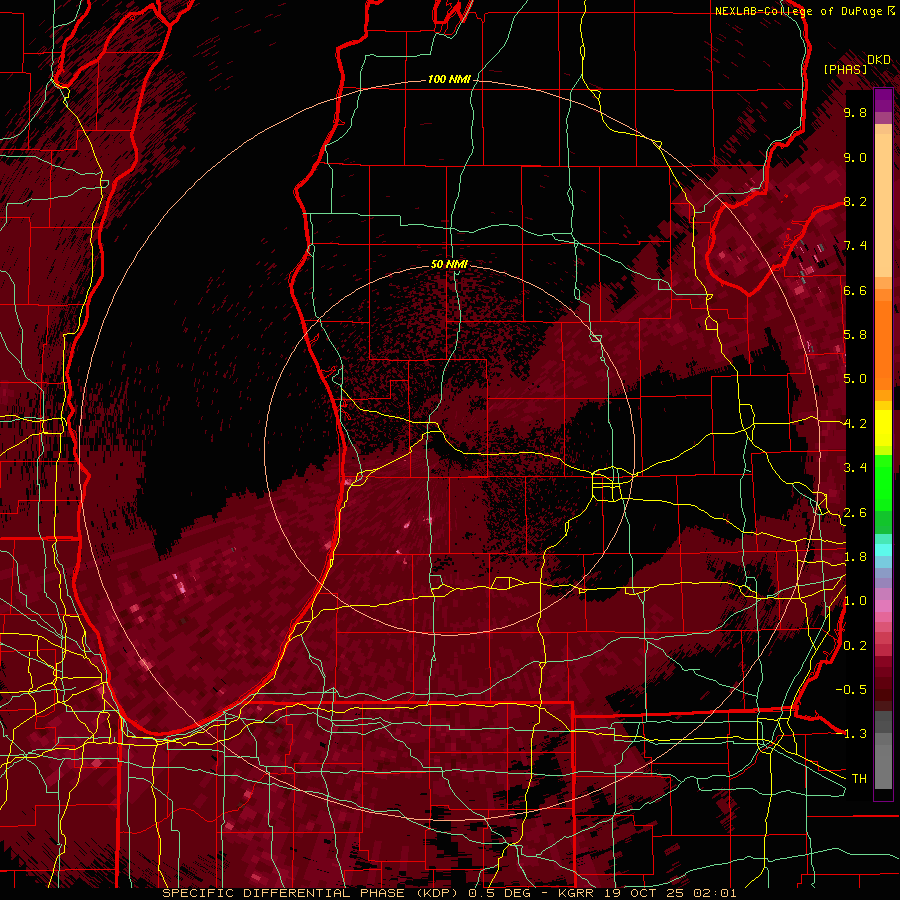
Task: Click the 100 NMI range ring label
Action: click(449, 79)
